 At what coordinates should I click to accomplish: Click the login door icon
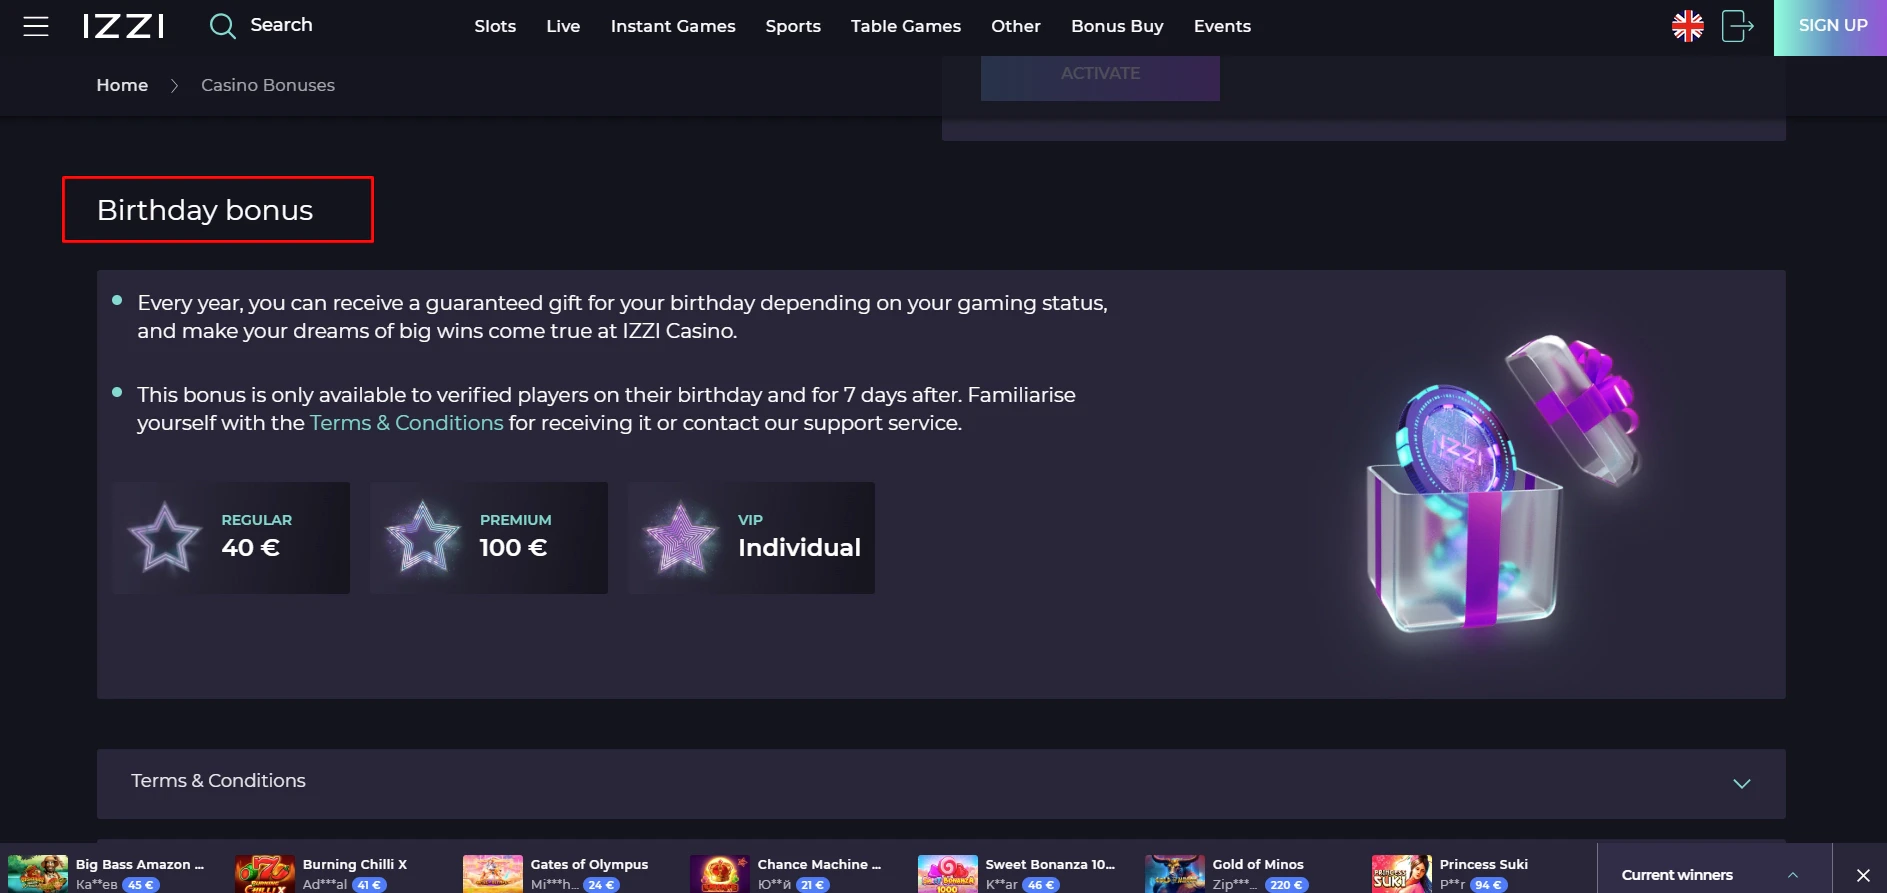(1738, 26)
